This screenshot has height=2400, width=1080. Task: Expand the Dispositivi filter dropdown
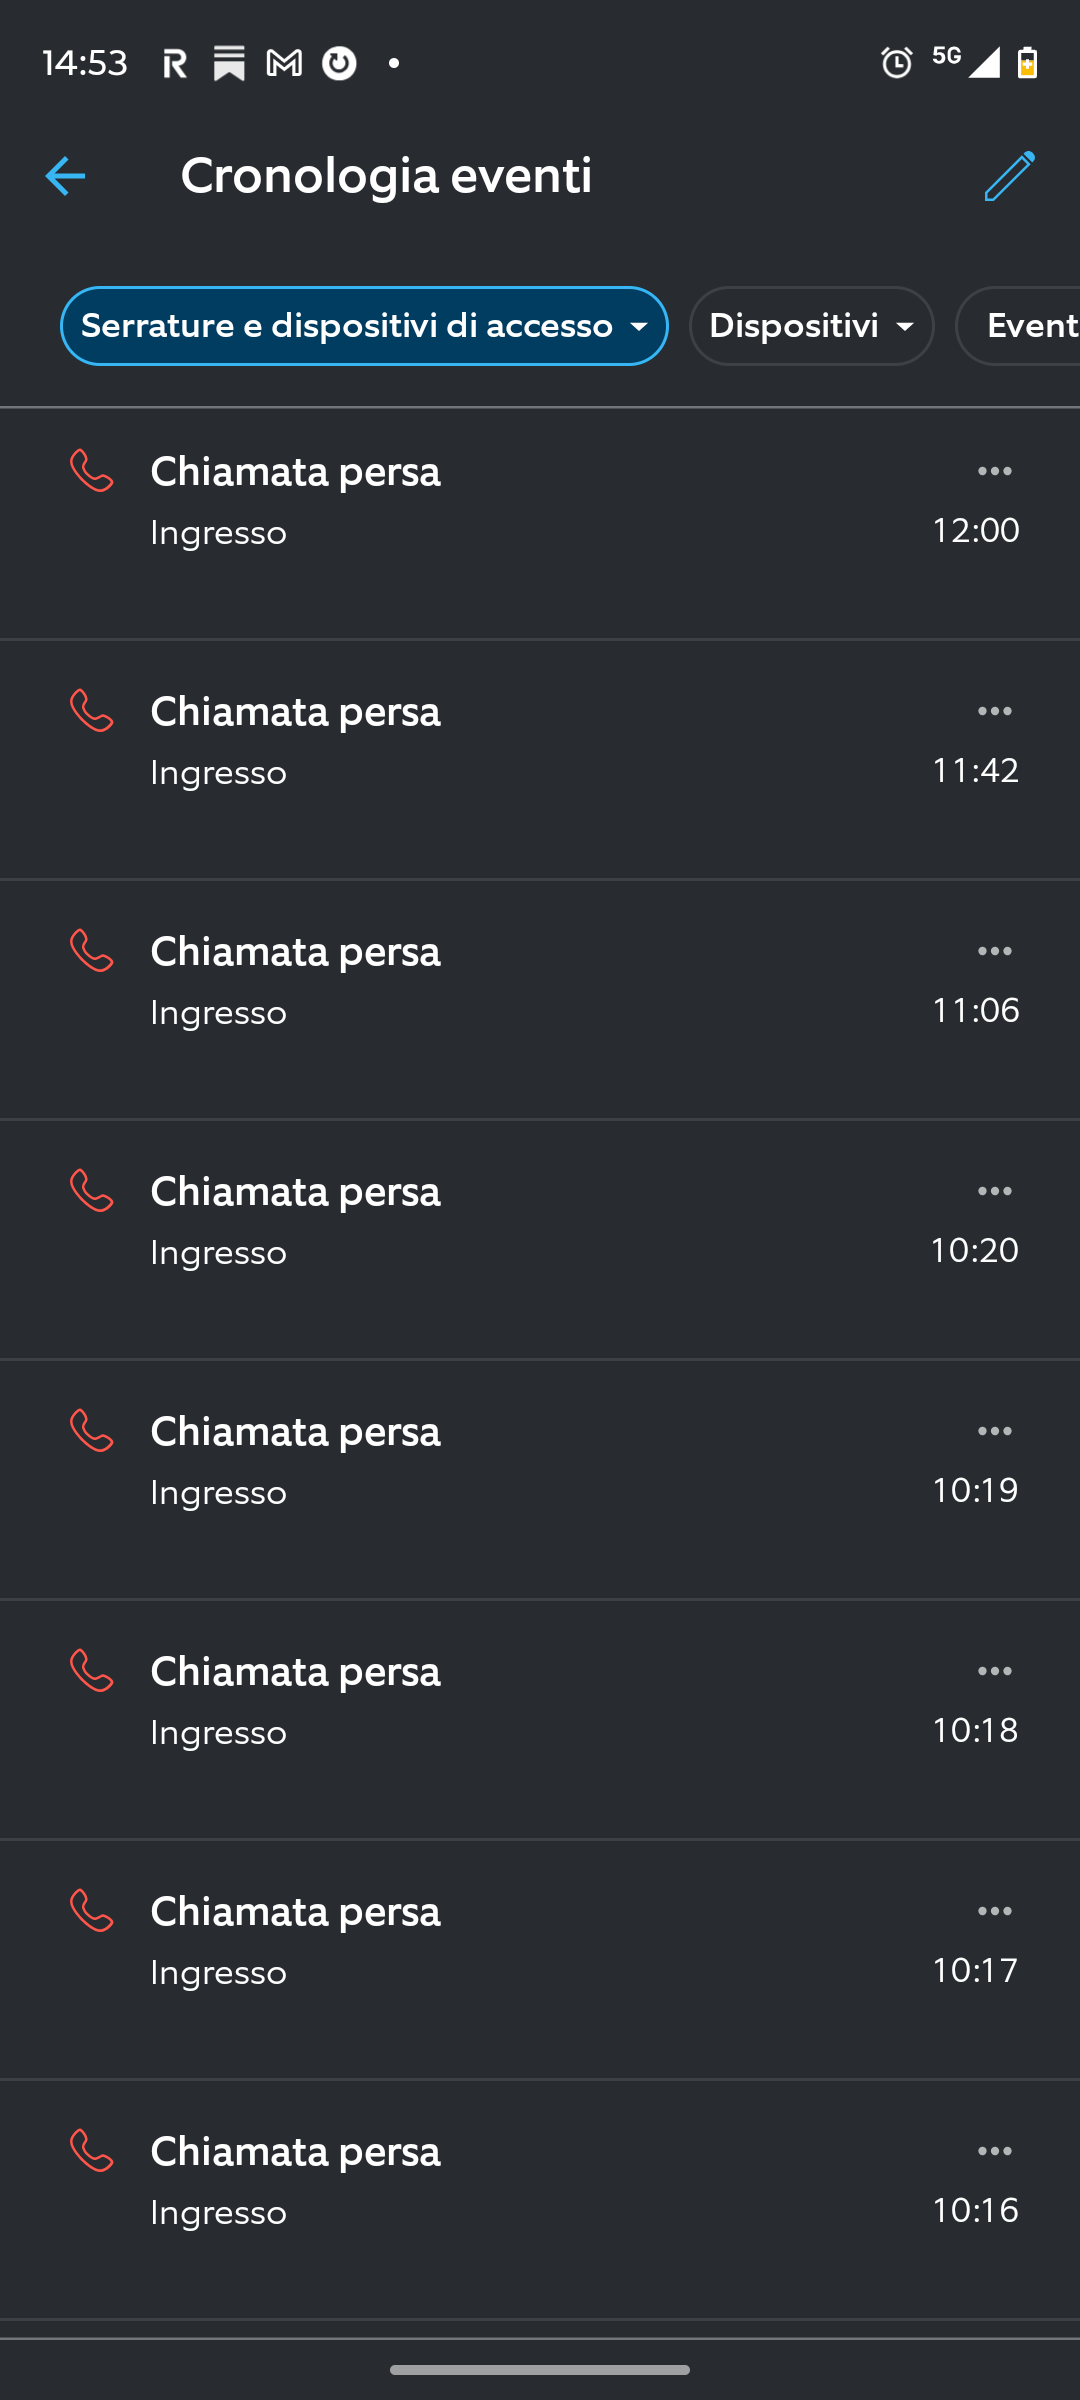point(811,326)
